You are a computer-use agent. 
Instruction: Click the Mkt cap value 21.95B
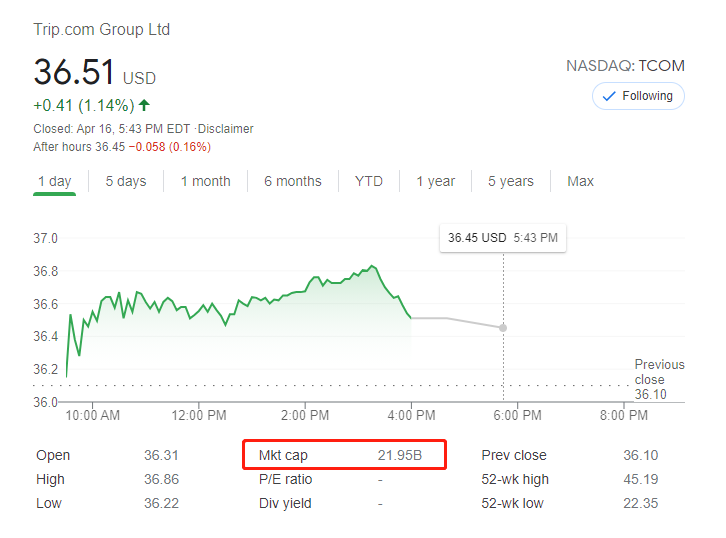pyautogui.click(x=399, y=456)
